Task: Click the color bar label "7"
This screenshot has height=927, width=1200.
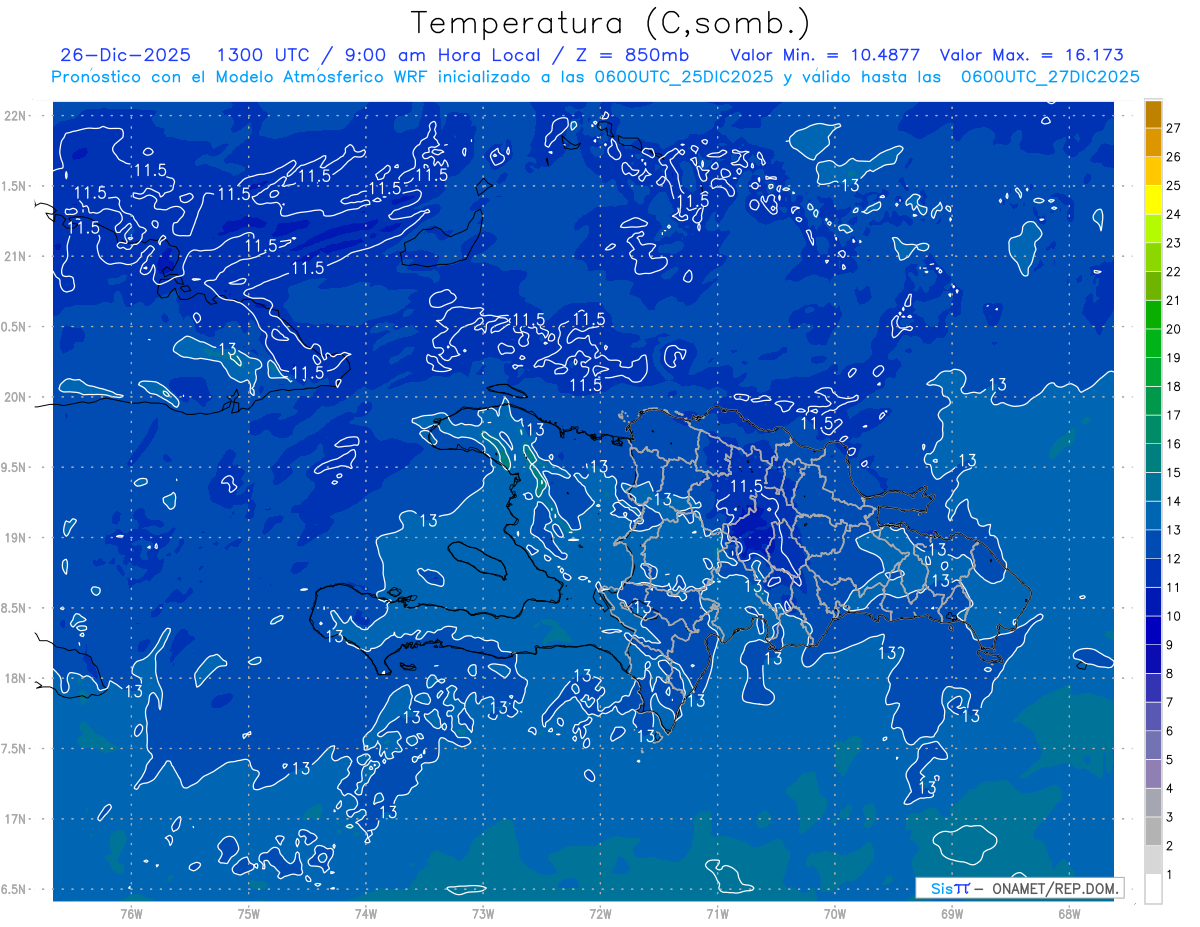Action: pyautogui.click(x=1170, y=703)
